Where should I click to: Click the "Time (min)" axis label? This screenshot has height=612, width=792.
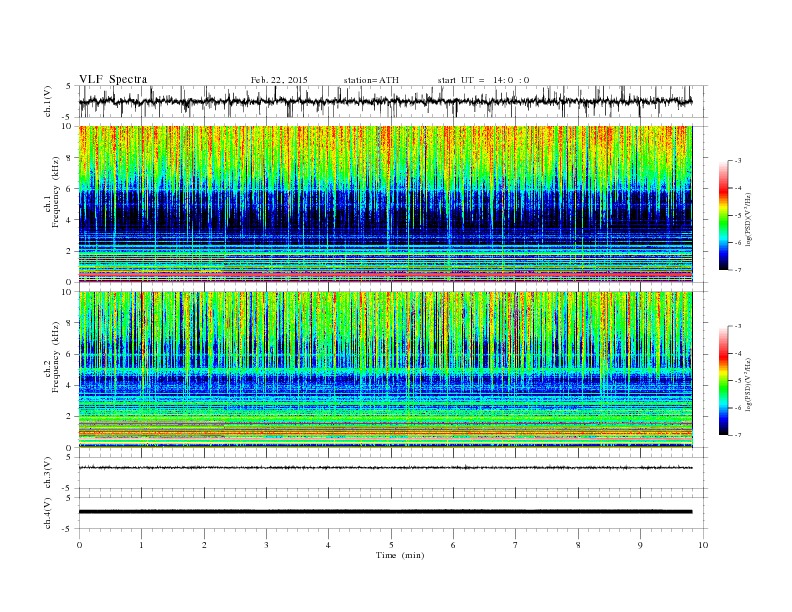click(400, 555)
